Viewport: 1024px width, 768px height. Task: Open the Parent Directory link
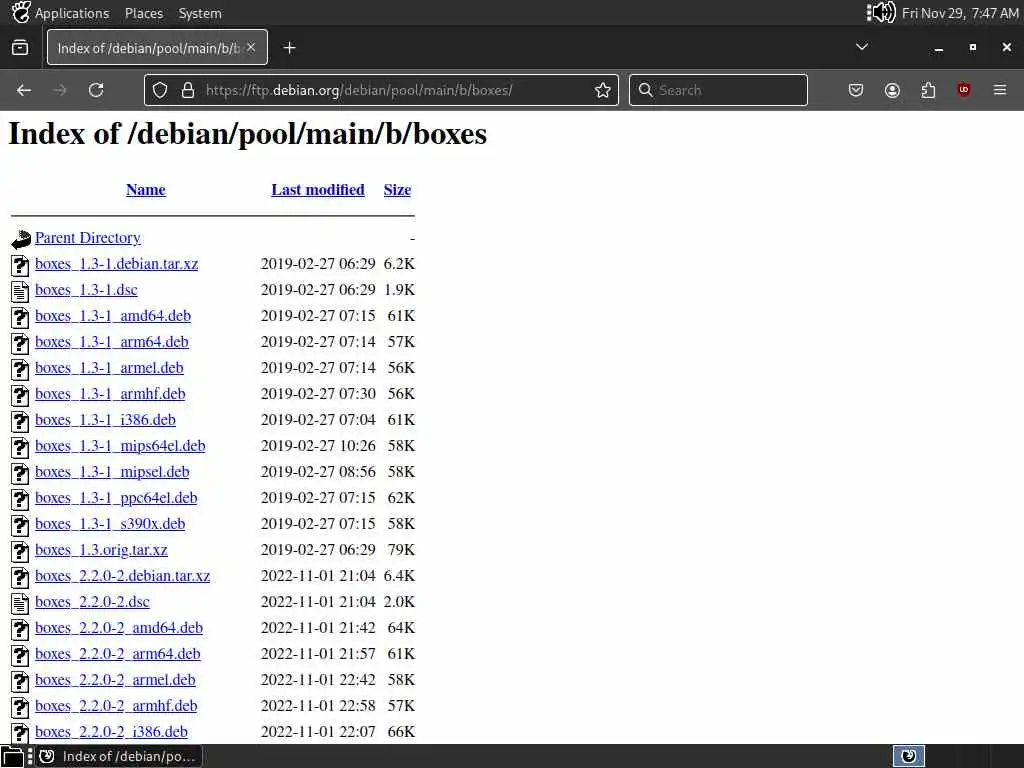(88, 238)
